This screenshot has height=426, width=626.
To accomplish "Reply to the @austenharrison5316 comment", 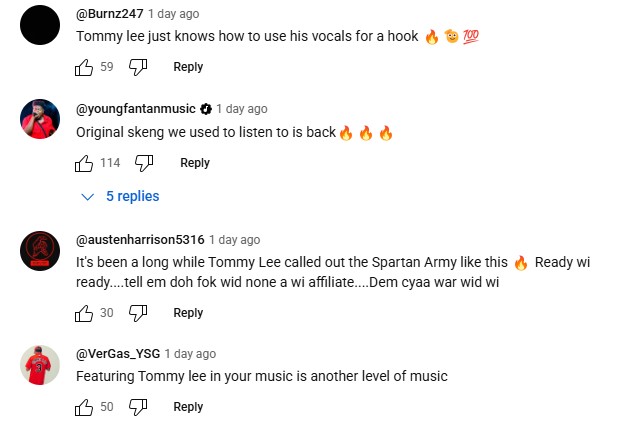I will click(x=188, y=313).
